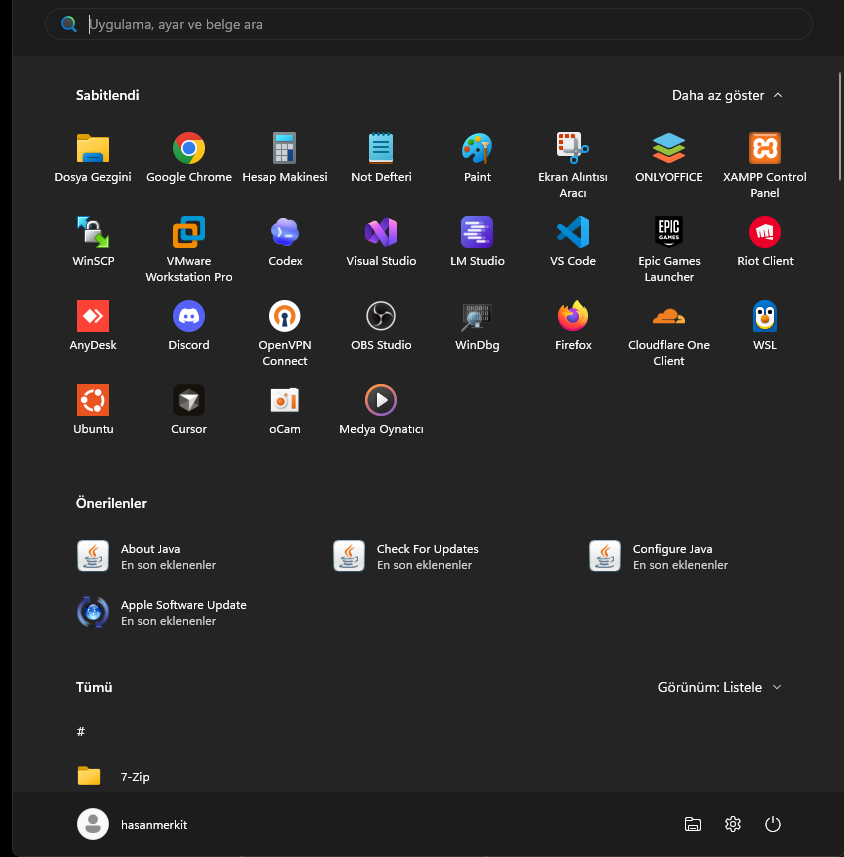This screenshot has width=844, height=857.
Task: Open VS Code
Action: coord(573,242)
